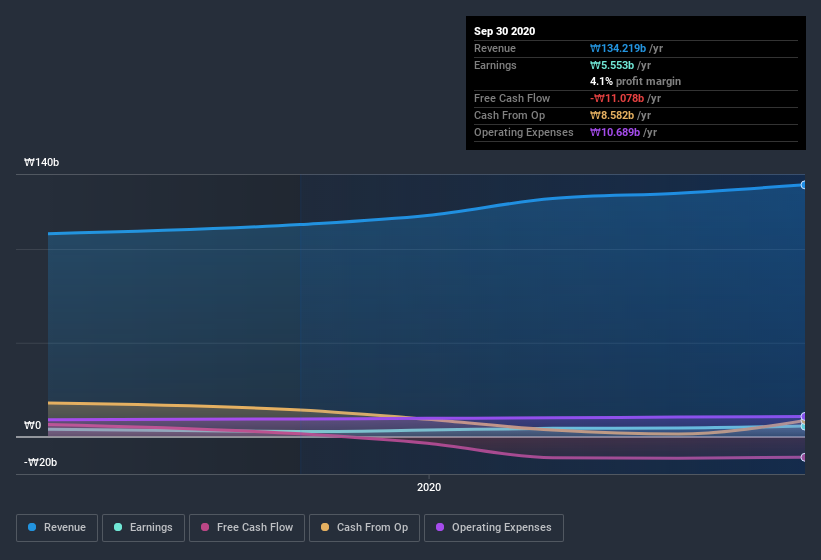The height and width of the screenshot is (560, 821).
Task: Click the Cash From Op tooltip label
Action: point(509,115)
